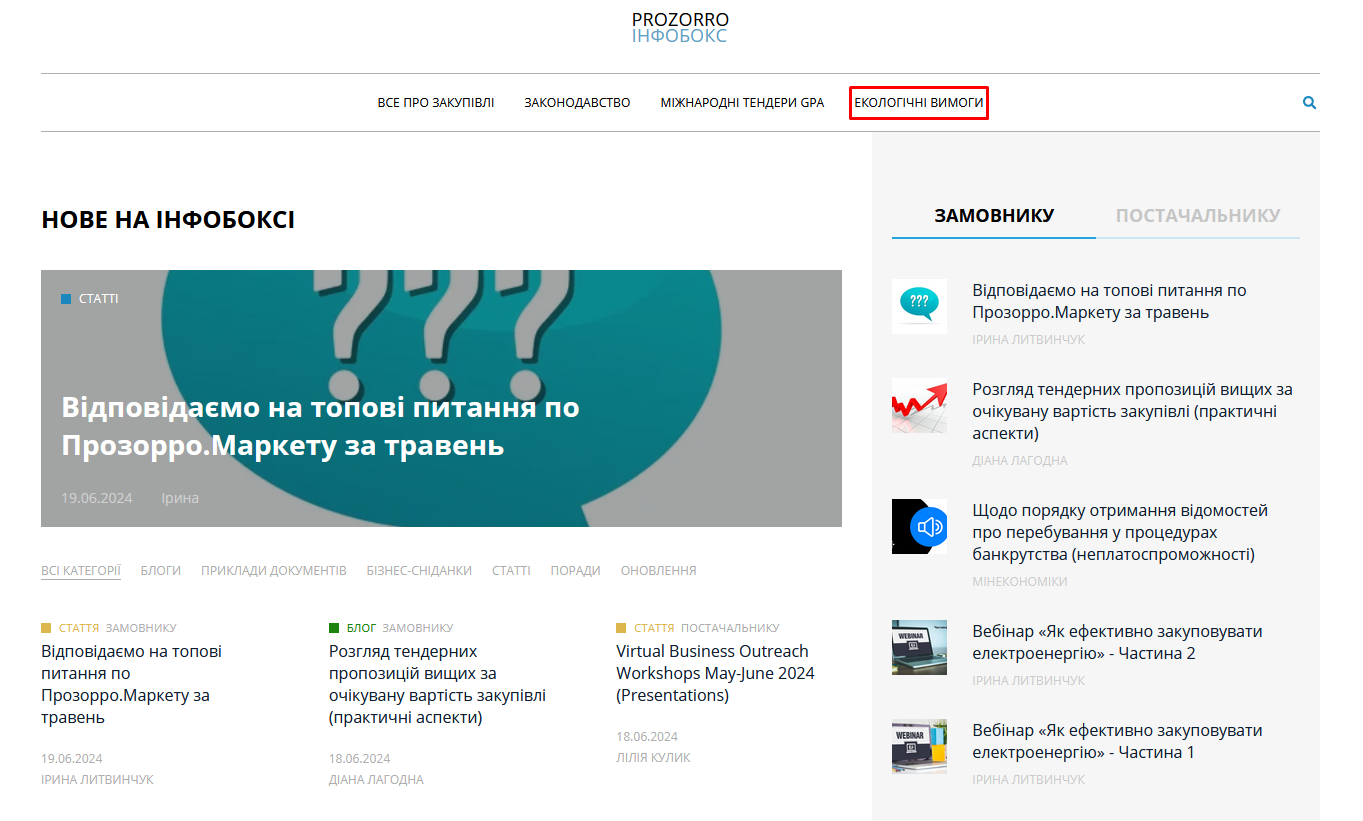Image resolution: width=1363 pixels, height=821 pixels.
Task: Open sidebar webinar link Частина 1
Action: 1117,741
